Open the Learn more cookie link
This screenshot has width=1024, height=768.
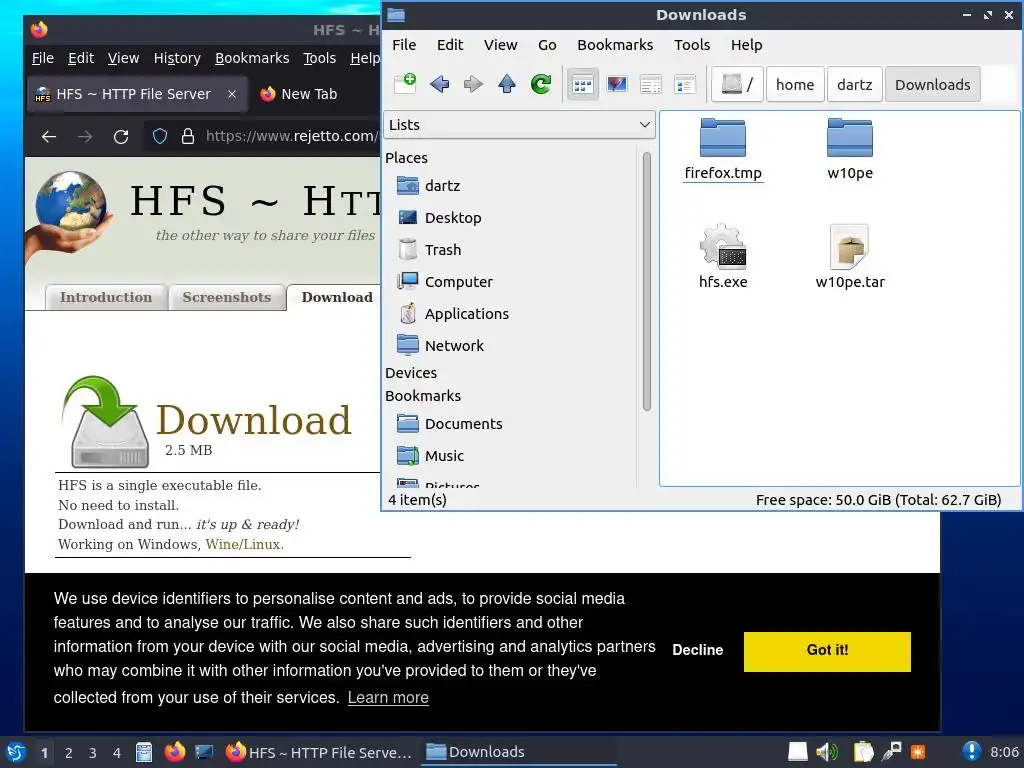[x=388, y=697]
